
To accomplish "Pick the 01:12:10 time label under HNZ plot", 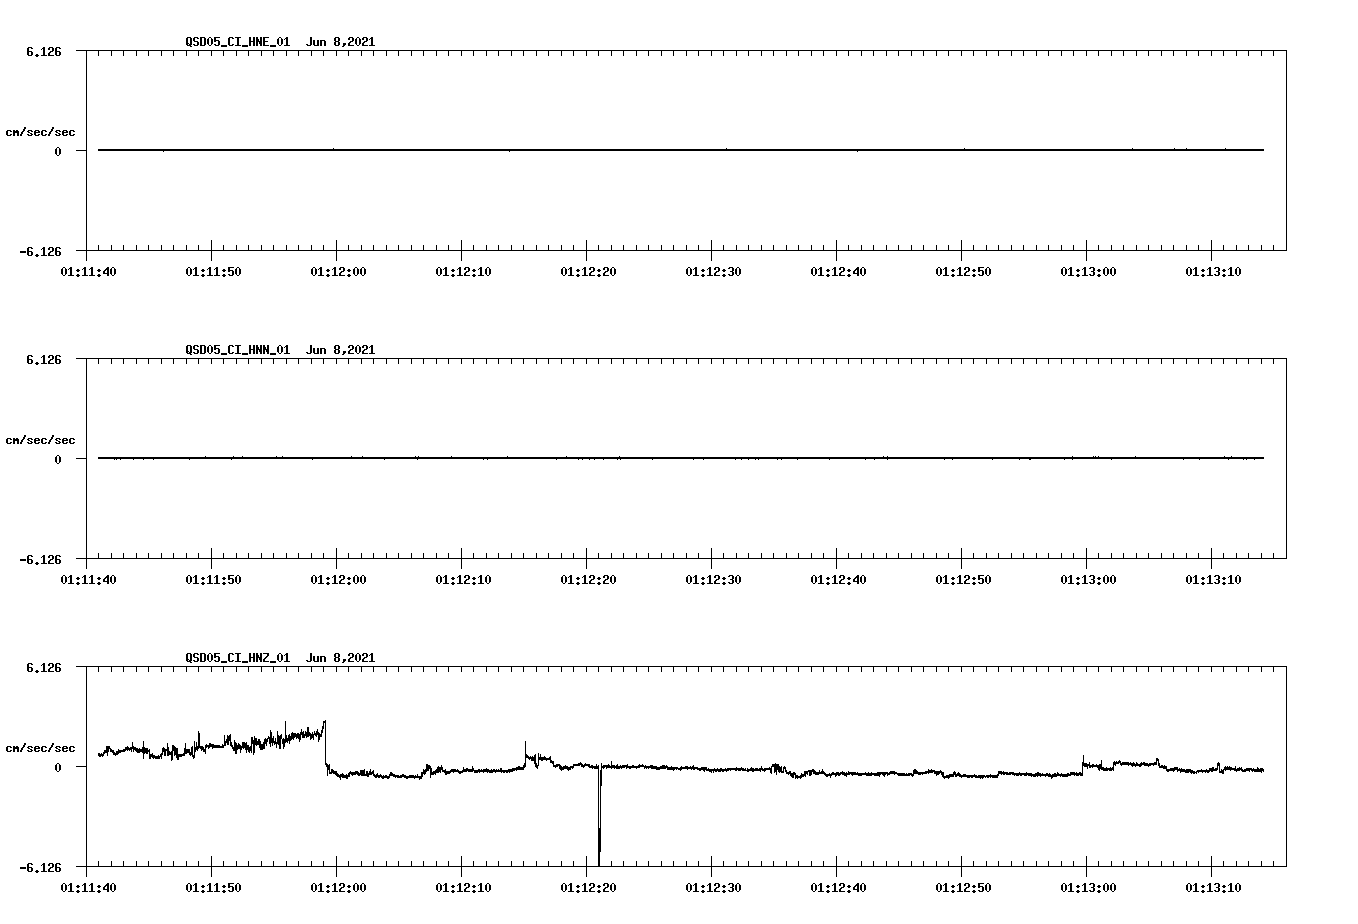I will [463, 887].
